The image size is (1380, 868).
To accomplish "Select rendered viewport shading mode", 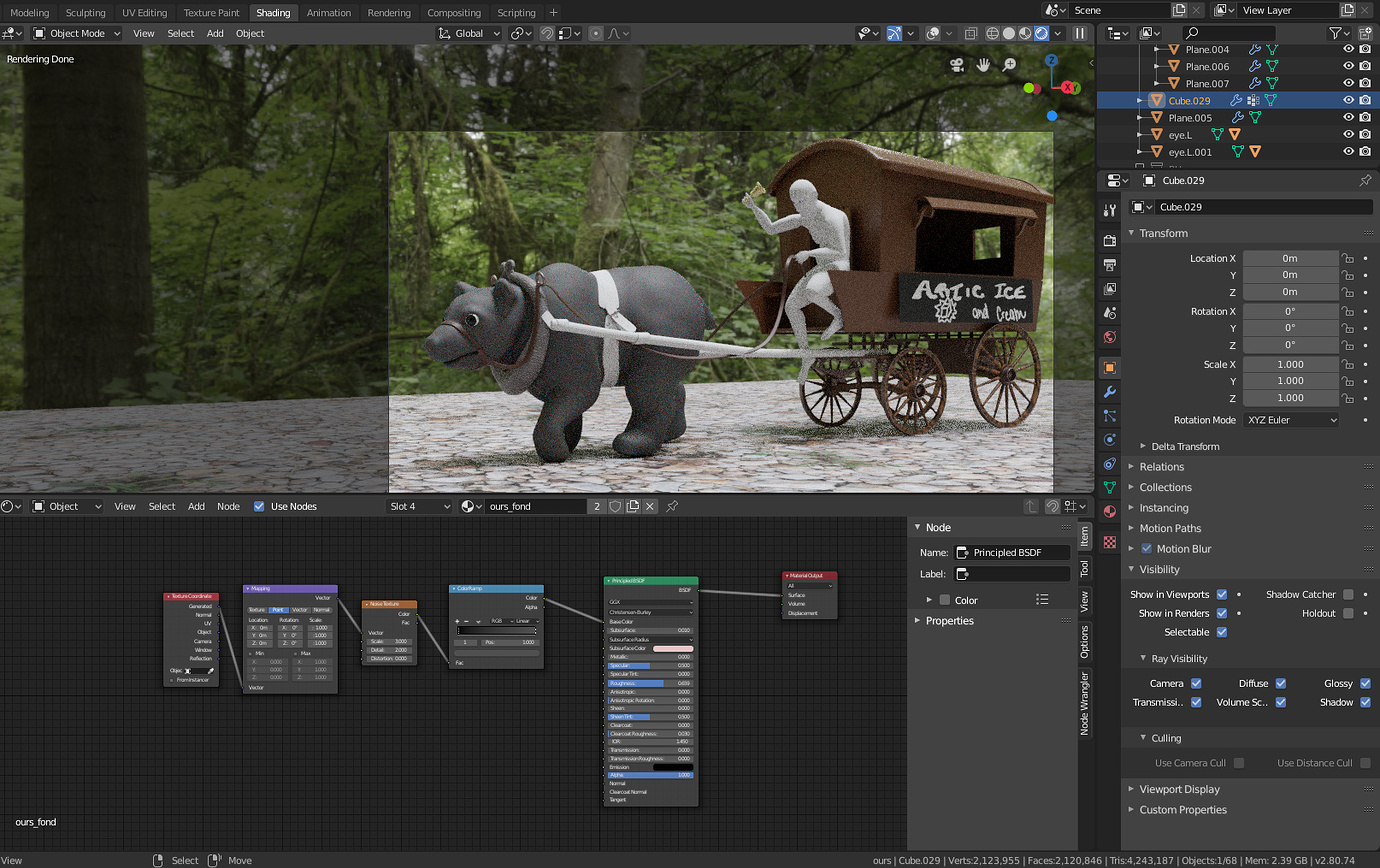I will pos(1041,33).
